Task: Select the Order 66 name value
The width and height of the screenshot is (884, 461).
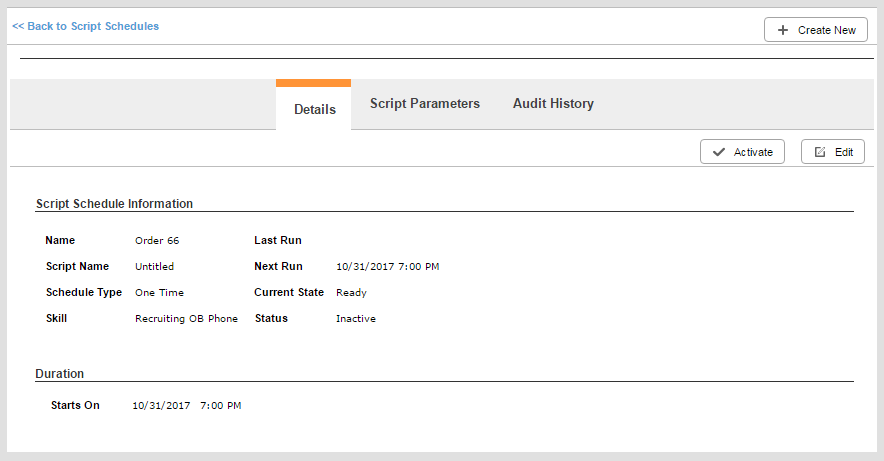Action: [x=157, y=241]
